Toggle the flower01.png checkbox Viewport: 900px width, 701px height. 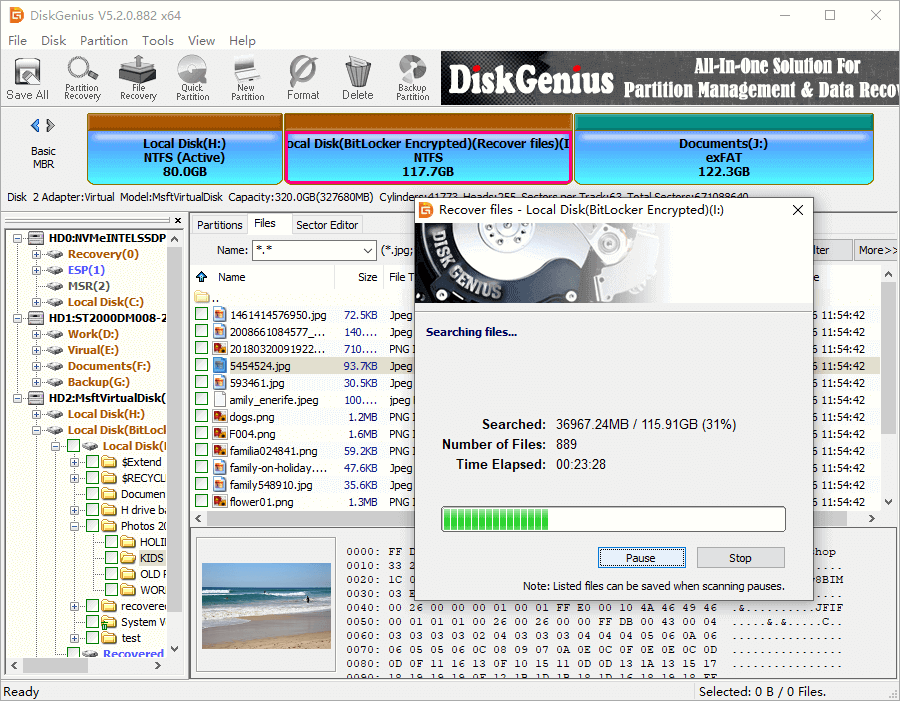pyautogui.click(x=202, y=501)
